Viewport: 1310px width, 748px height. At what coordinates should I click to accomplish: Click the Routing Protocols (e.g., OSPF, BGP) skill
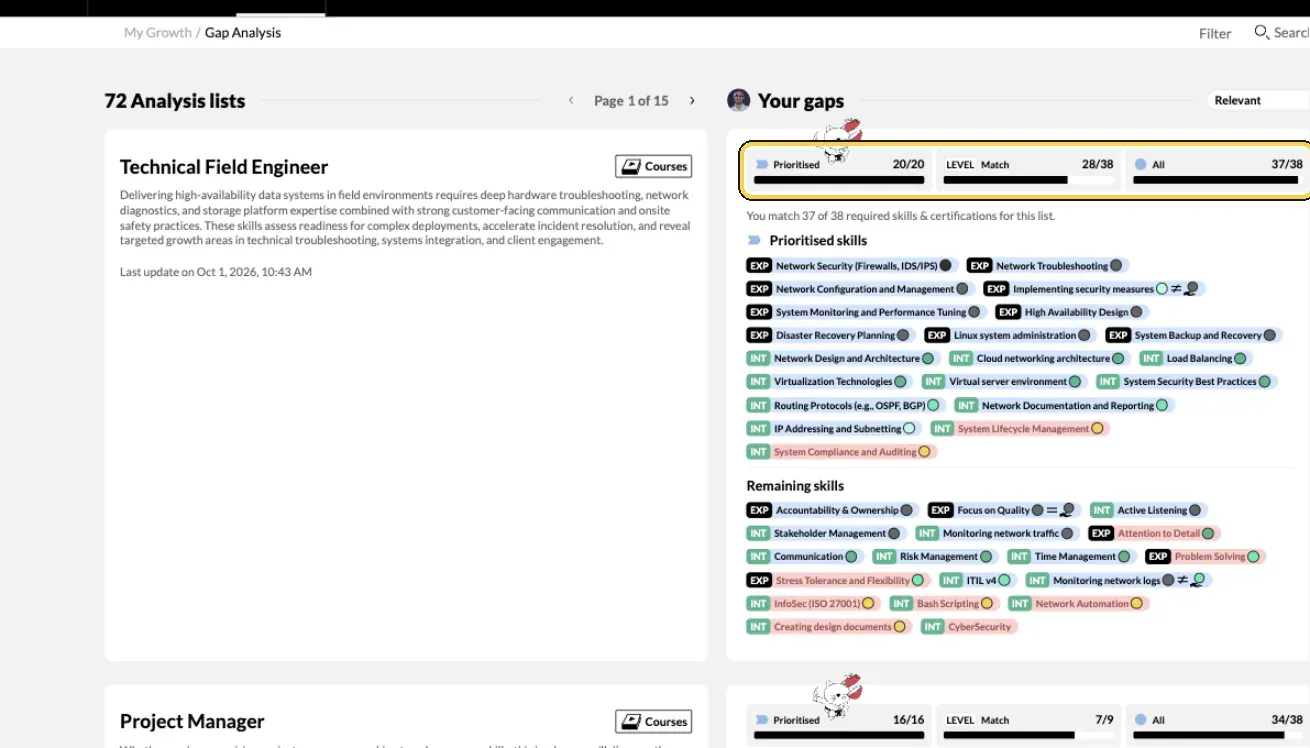tap(846, 406)
